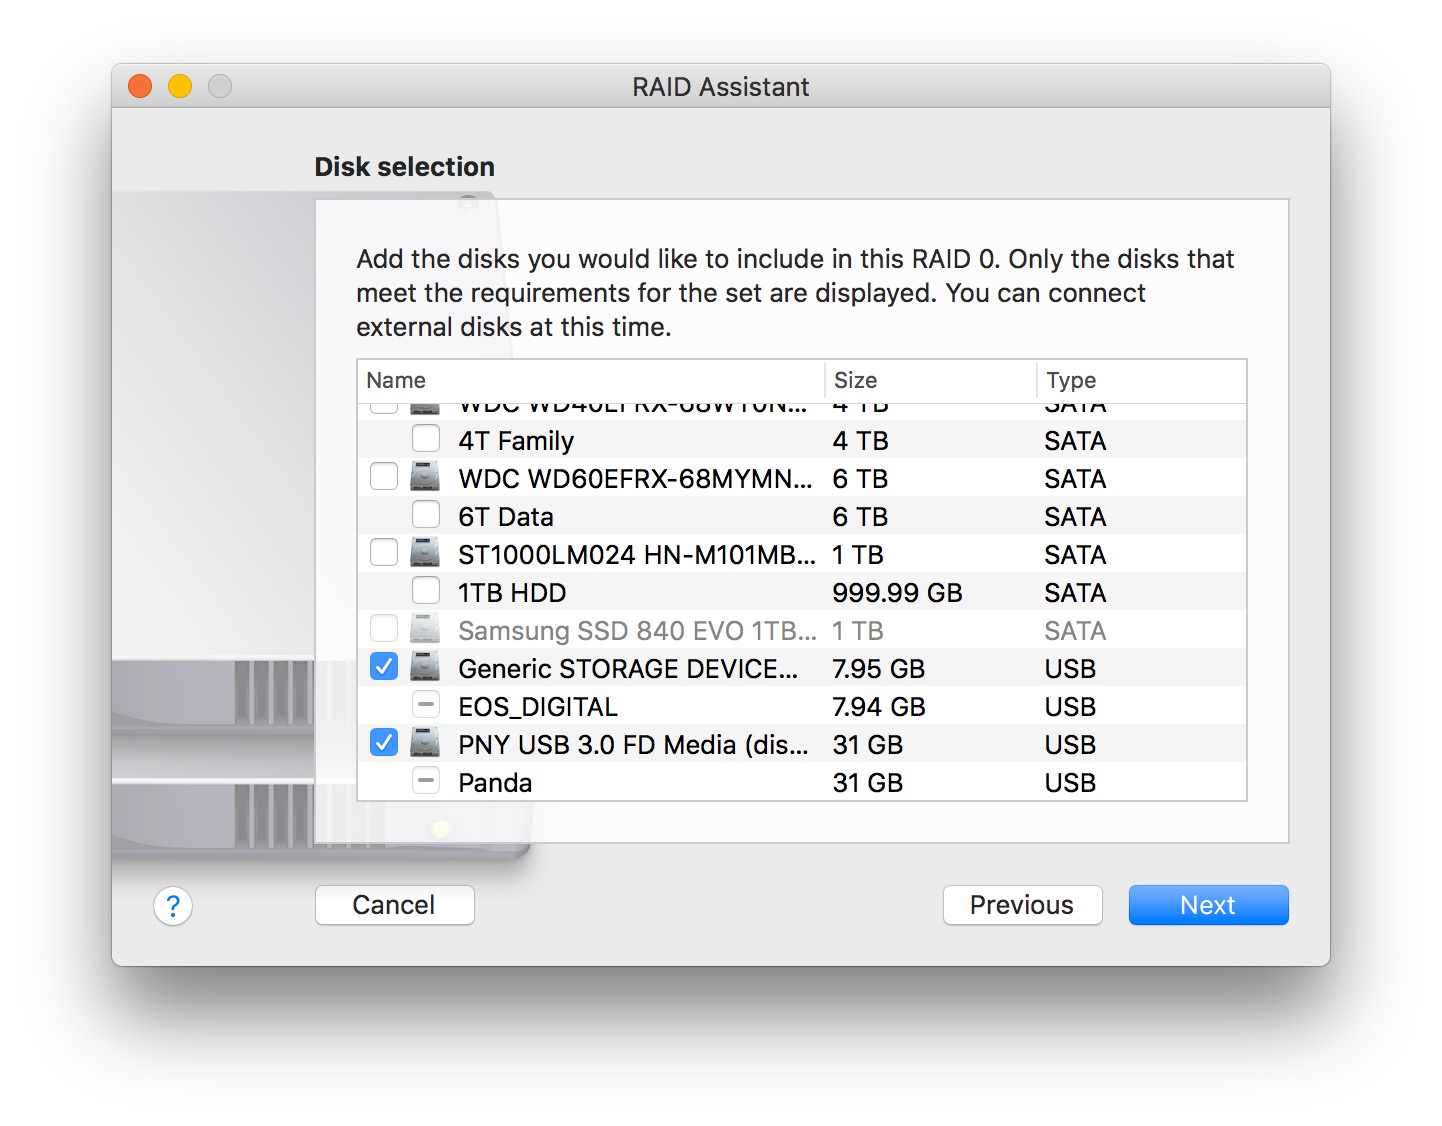The image size is (1442, 1126).
Task: Select the 1TB HDD row name
Action: [512, 593]
